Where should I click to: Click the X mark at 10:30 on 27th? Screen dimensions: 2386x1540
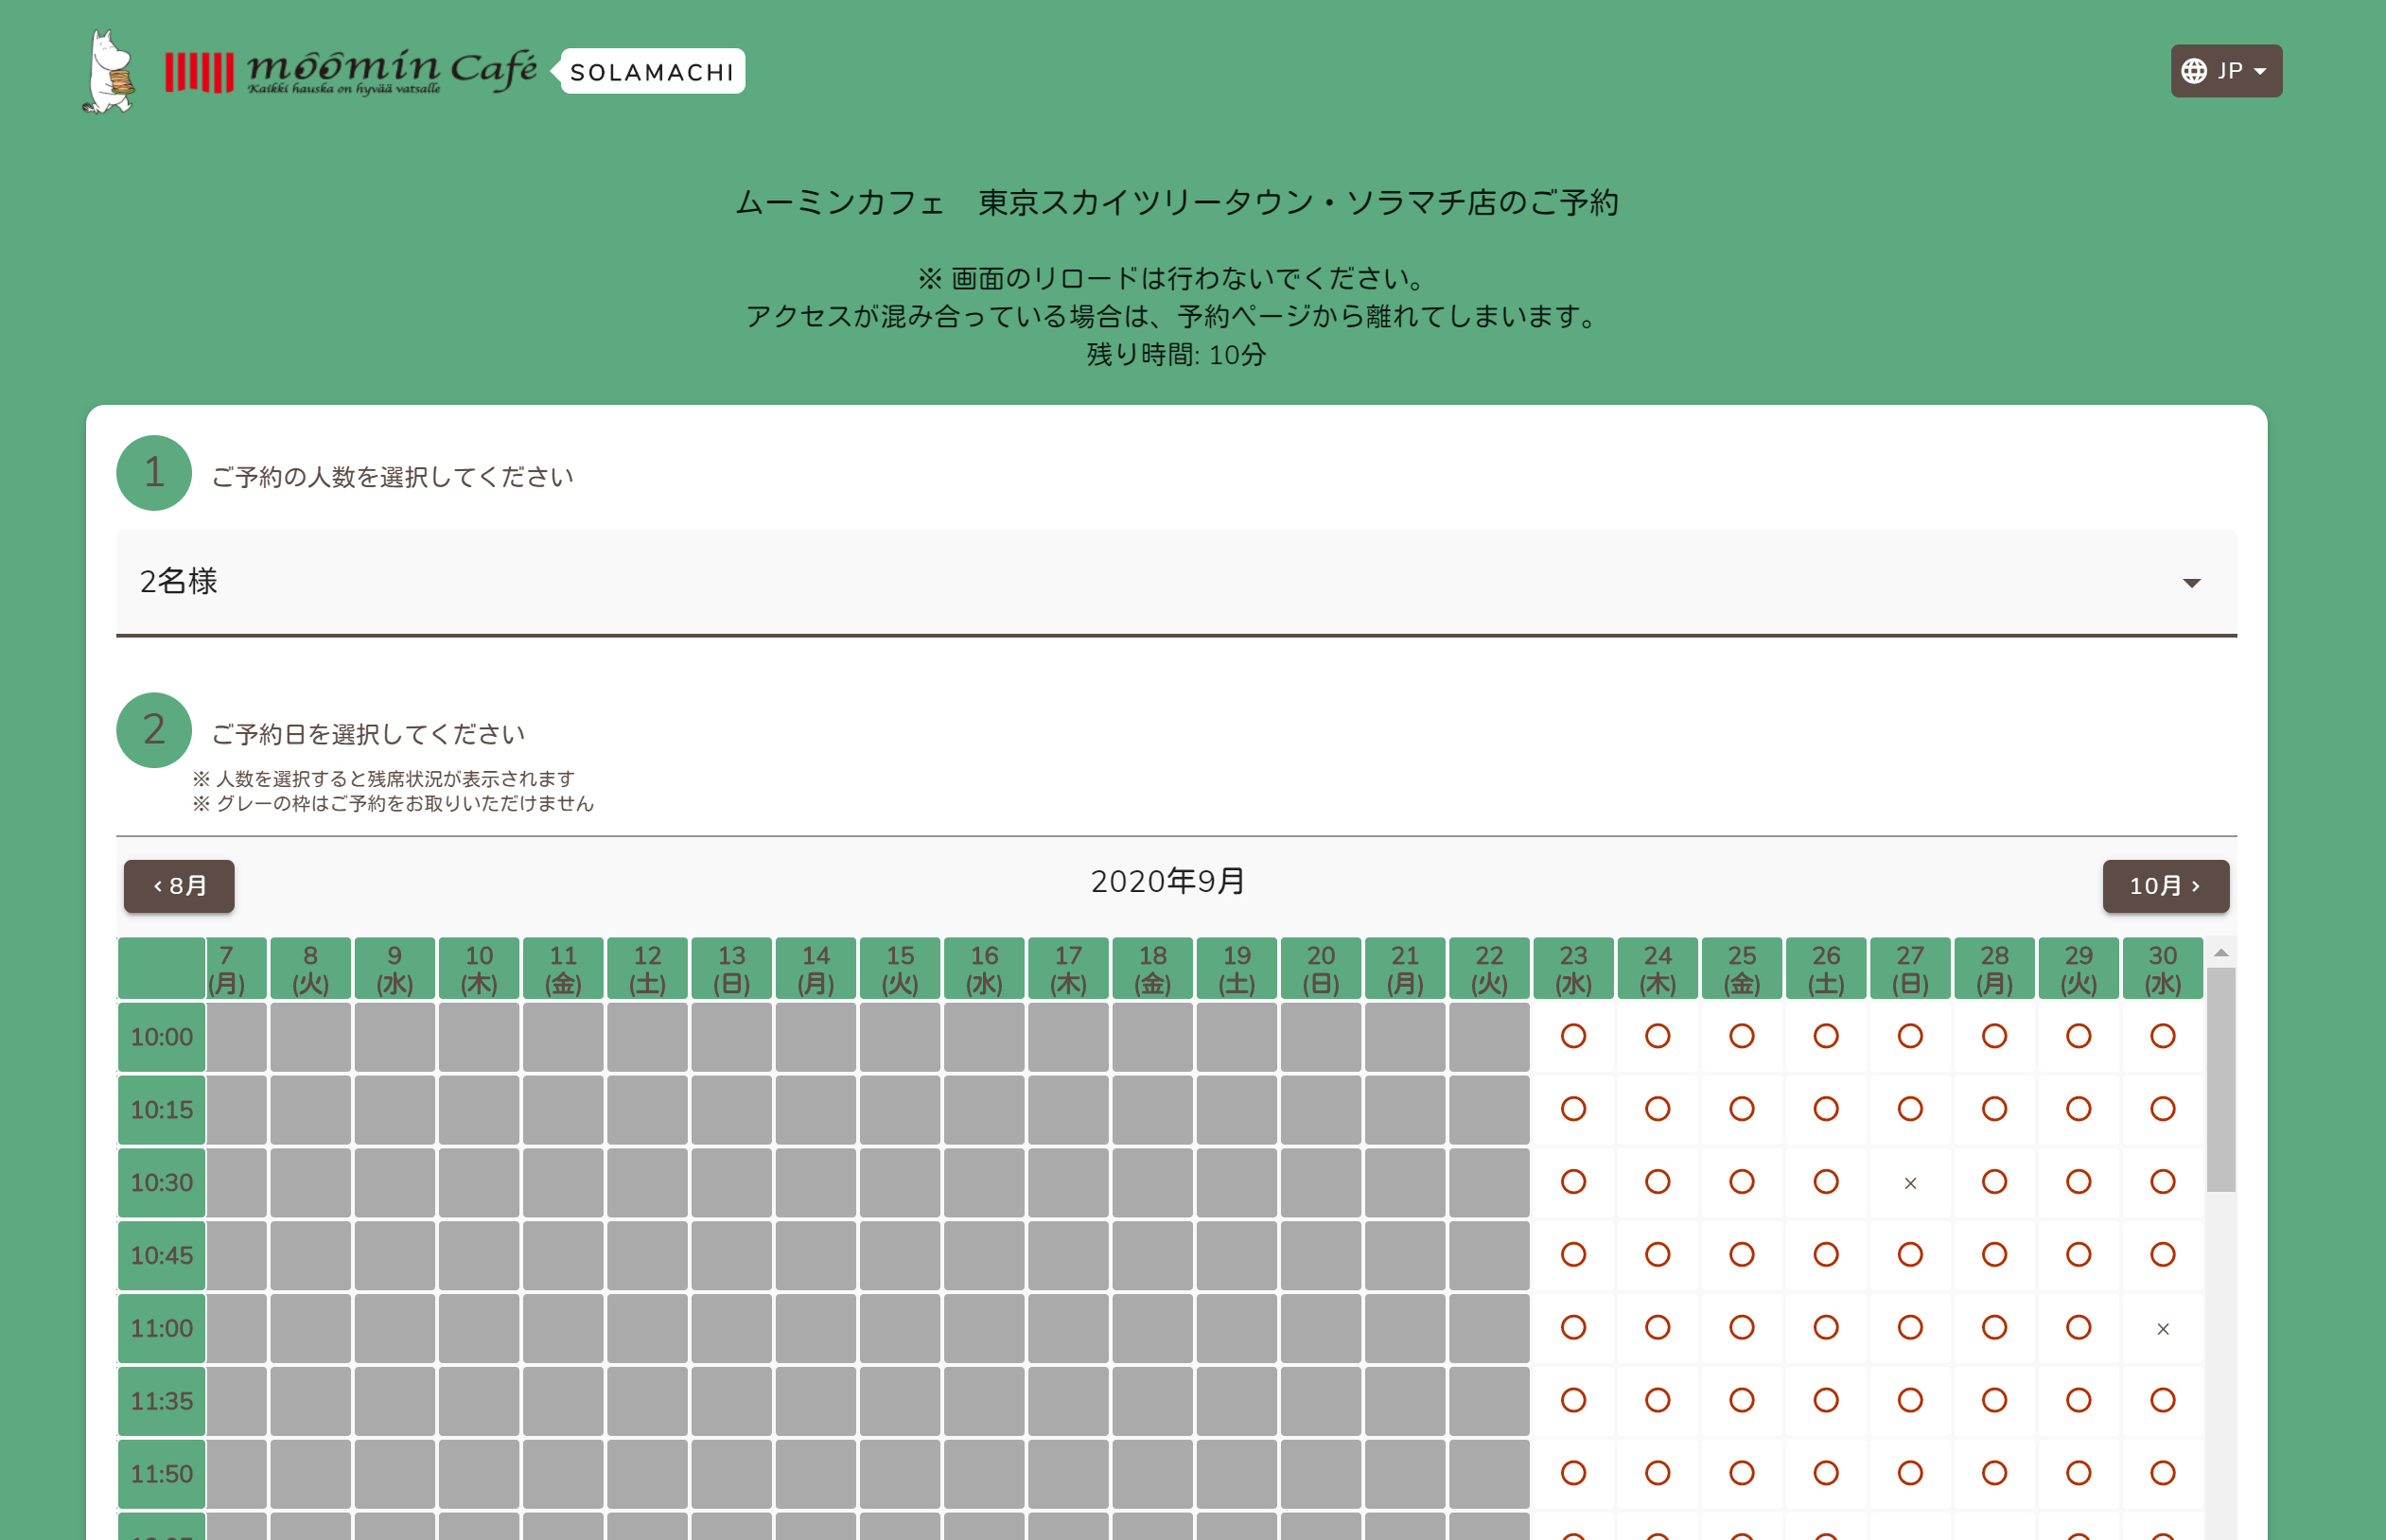pos(1910,1183)
